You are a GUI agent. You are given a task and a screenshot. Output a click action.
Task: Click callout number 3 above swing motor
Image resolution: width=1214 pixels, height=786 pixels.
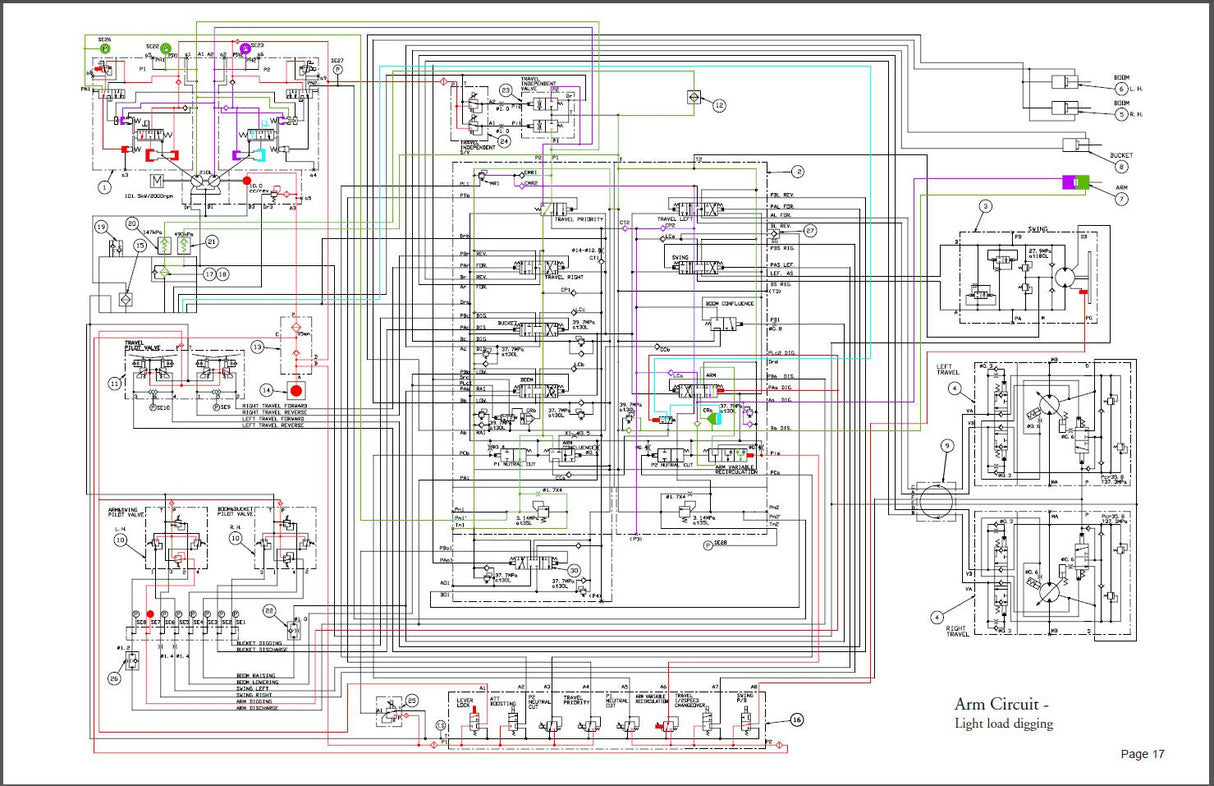[x=985, y=206]
